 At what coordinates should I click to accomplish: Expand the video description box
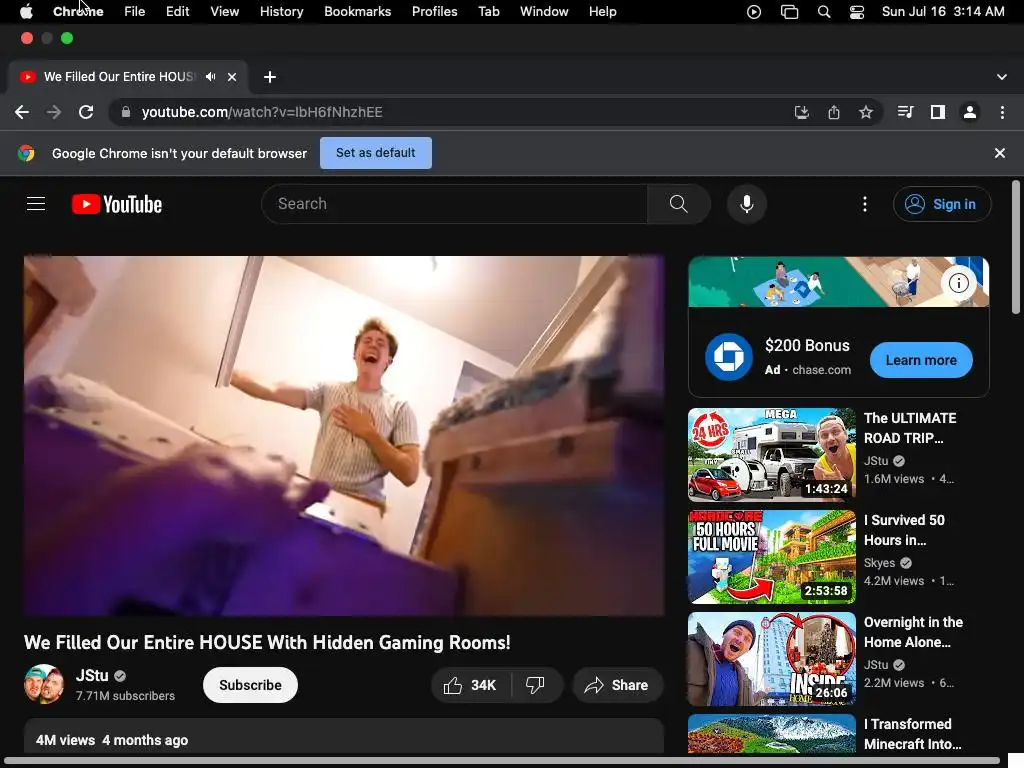point(344,737)
